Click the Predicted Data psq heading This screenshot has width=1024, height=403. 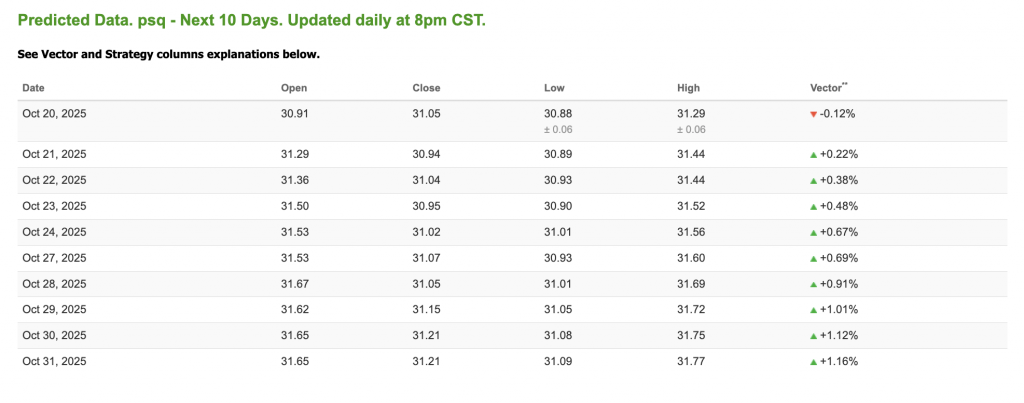(251, 20)
